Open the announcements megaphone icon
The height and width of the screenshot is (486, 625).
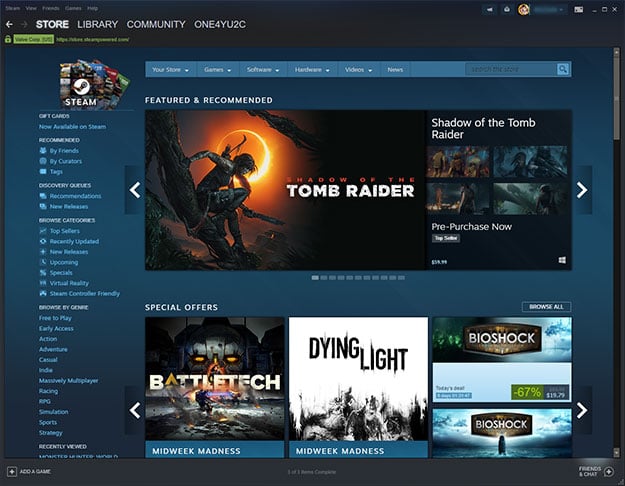[x=489, y=10]
